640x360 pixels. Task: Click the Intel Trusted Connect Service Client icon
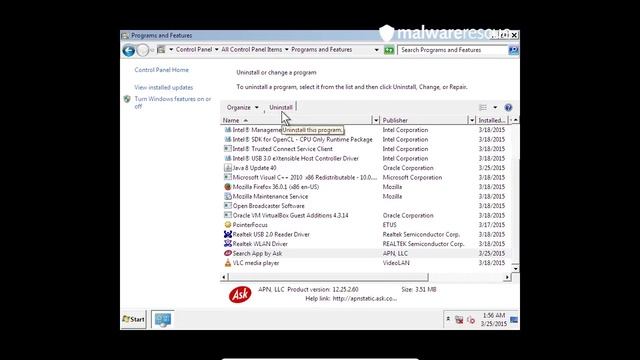point(228,149)
